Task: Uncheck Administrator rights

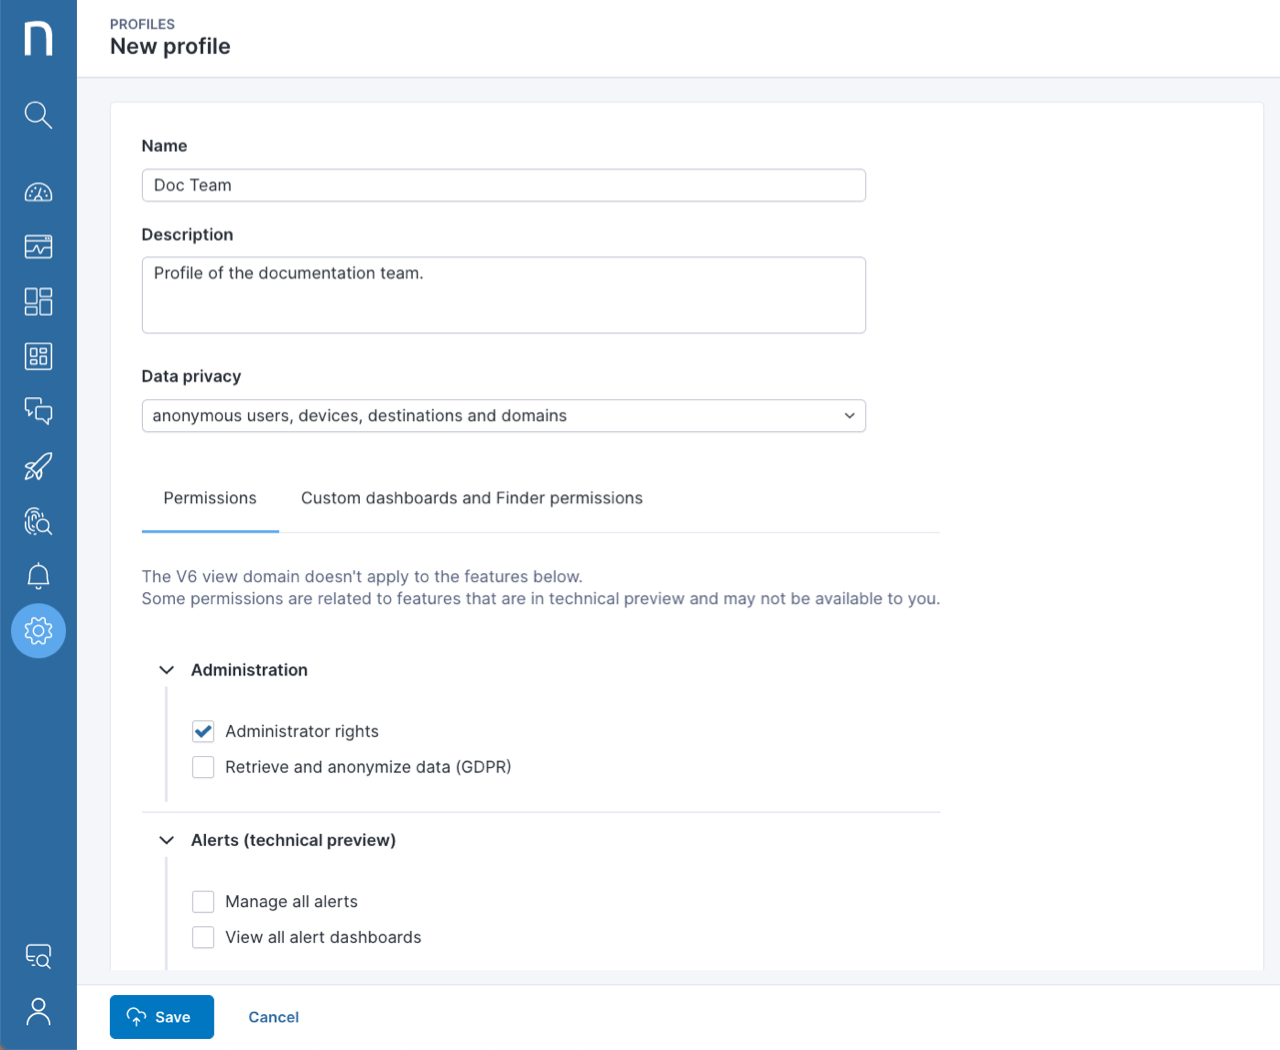Action: 203,731
